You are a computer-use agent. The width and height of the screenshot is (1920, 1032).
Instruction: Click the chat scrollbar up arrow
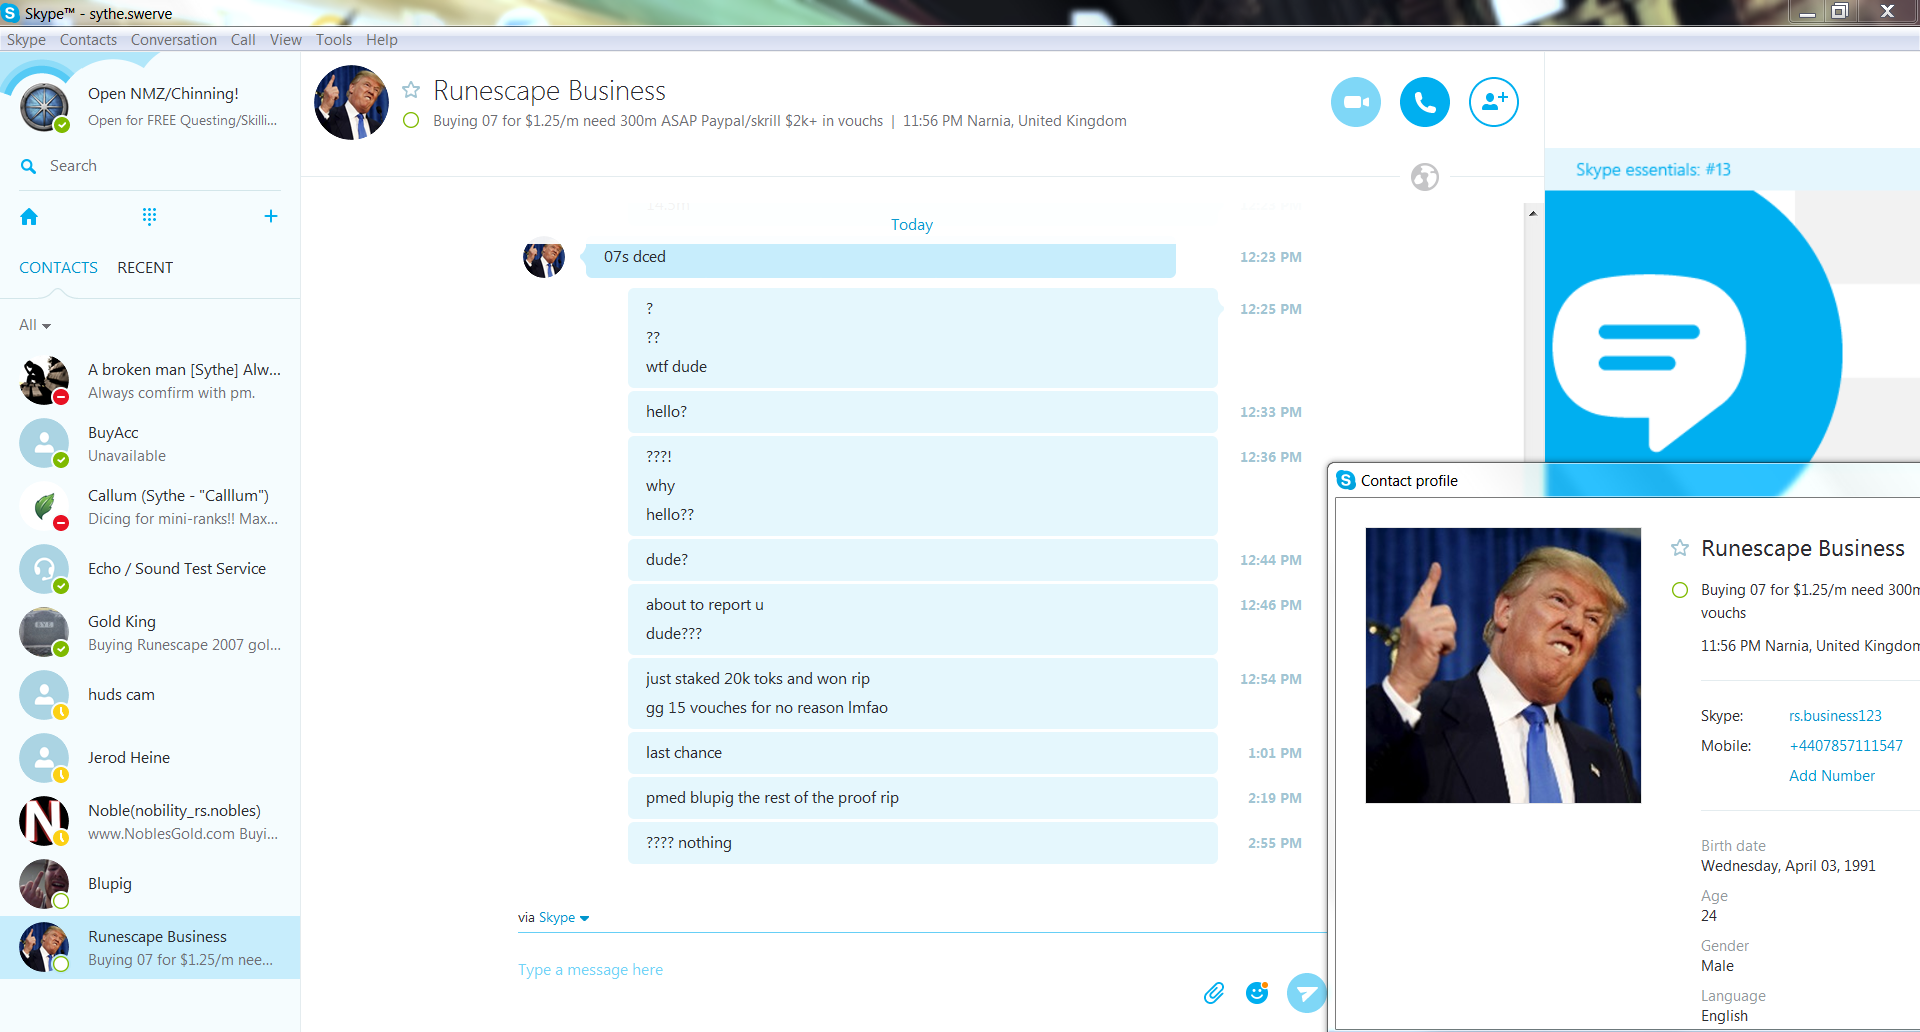coord(1533,213)
